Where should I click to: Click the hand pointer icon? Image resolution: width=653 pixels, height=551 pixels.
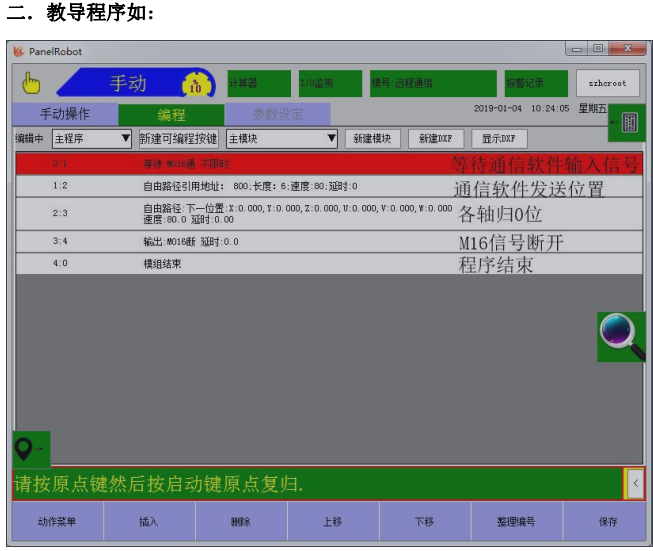pyautogui.click(x=30, y=84)
